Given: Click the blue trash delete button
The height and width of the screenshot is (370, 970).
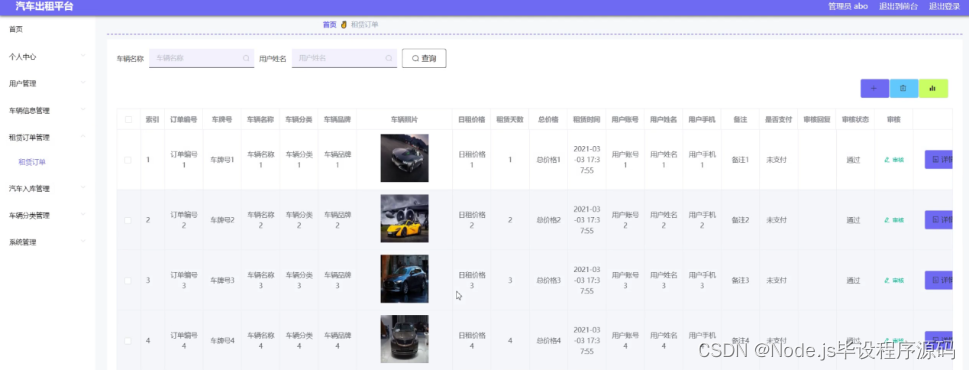Looking at the screenshot, I should click(903, 88).
